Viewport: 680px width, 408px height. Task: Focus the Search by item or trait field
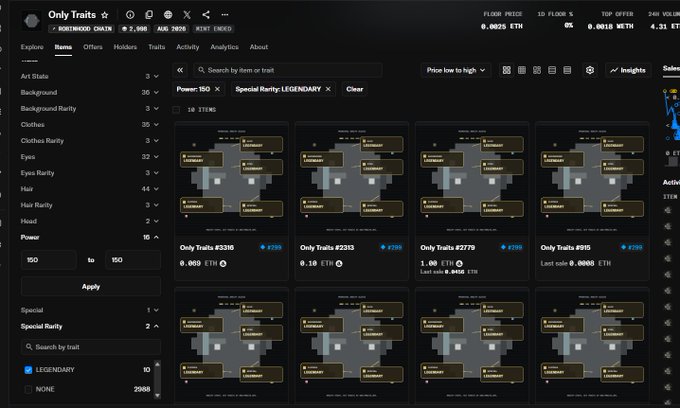point(288,70)
